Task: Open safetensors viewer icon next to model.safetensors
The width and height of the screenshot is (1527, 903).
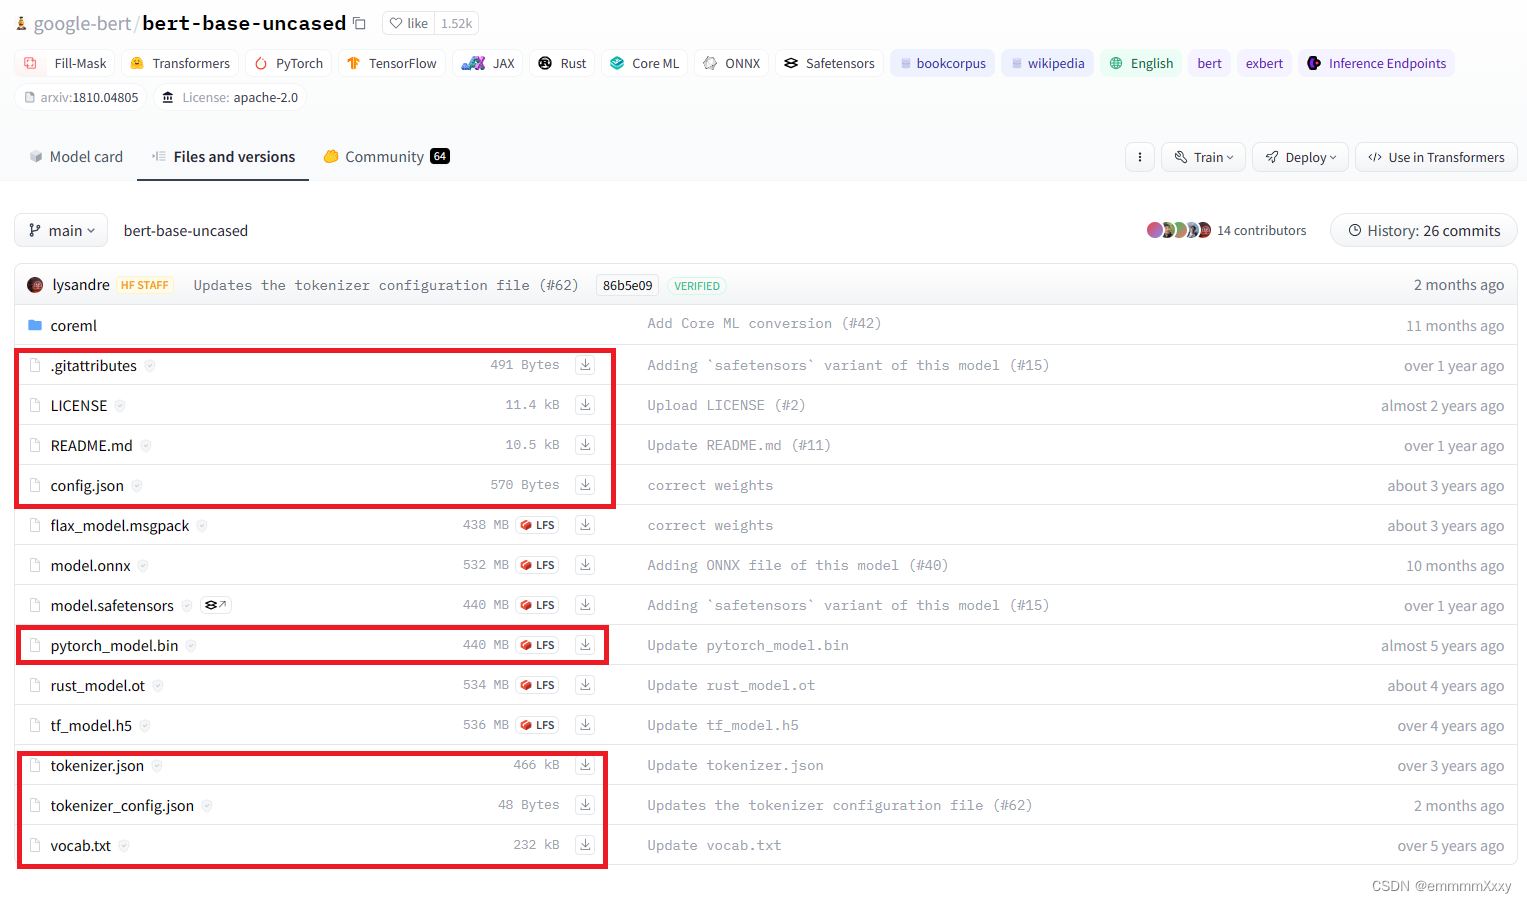Action: (216, 605)
